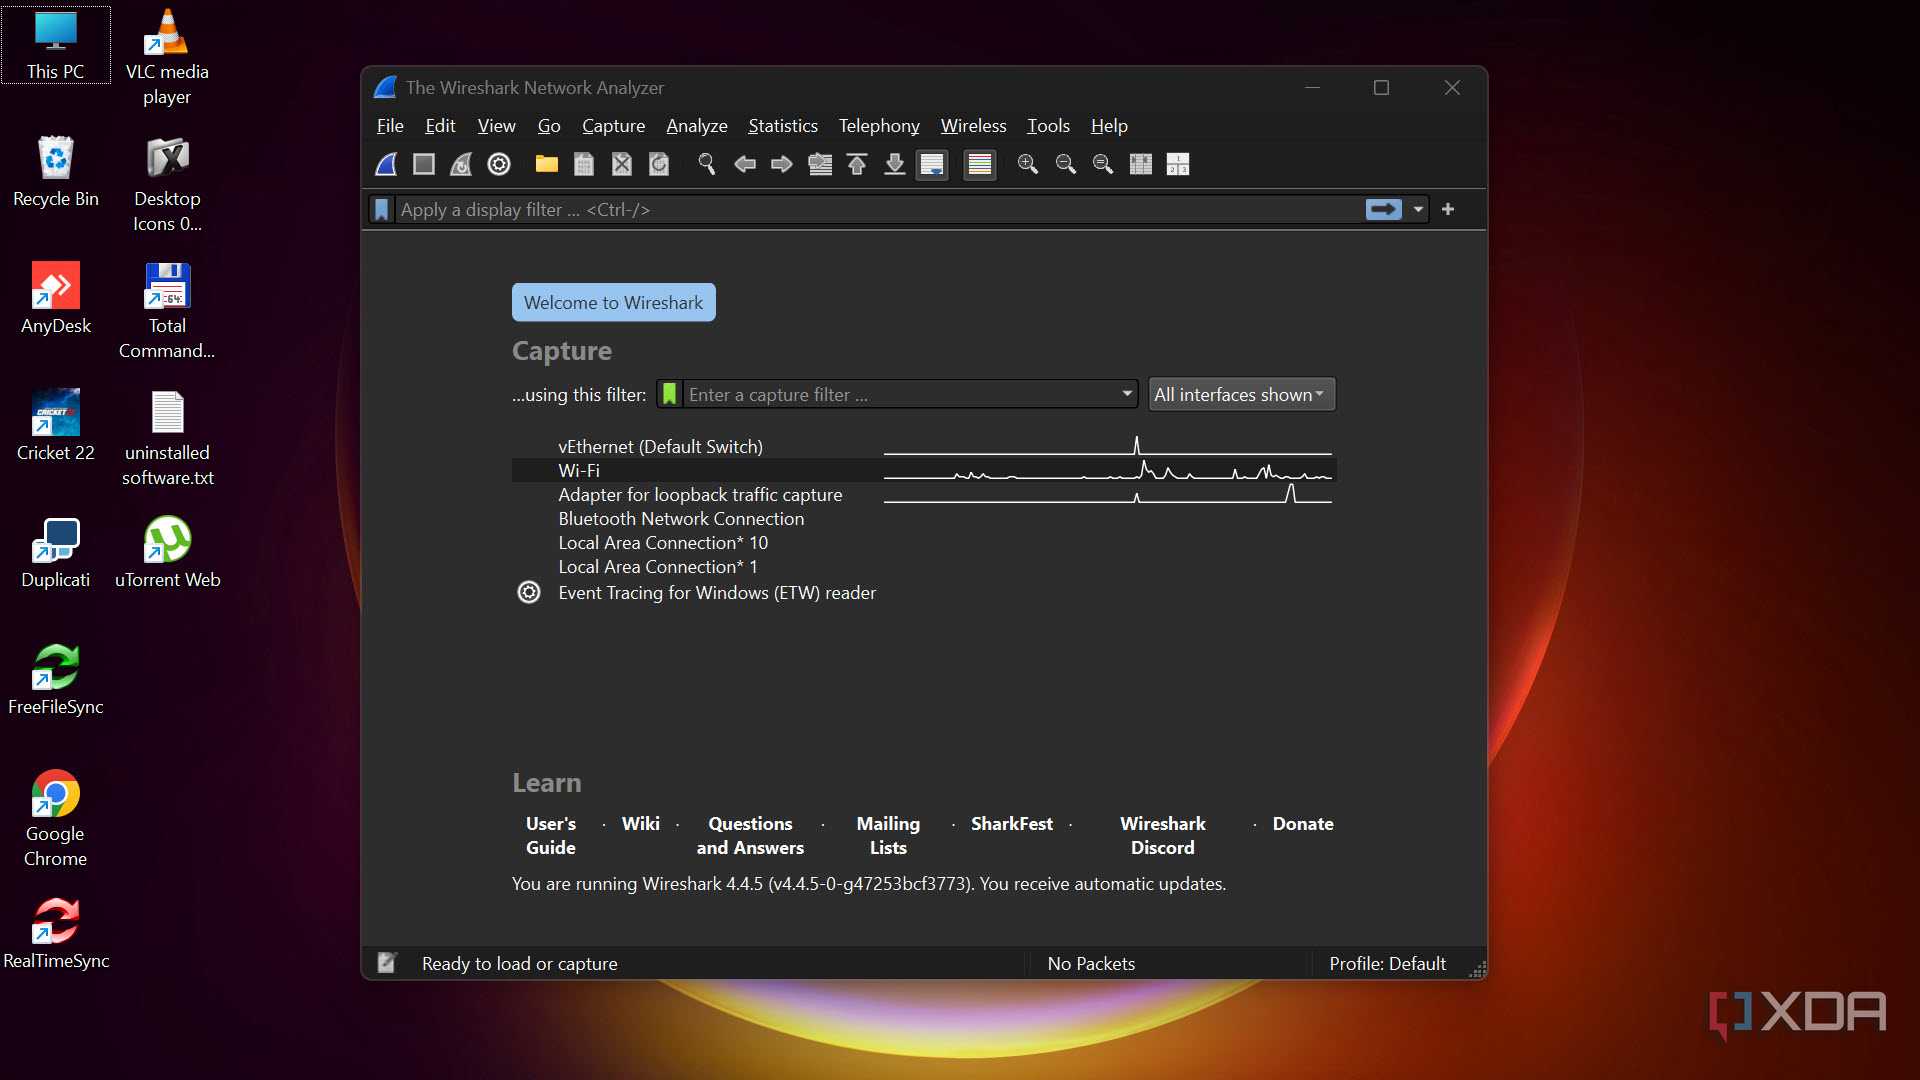The image size is (1920, 1080).
Task: Click the zoom in text icon
Action: (1028, 164)
